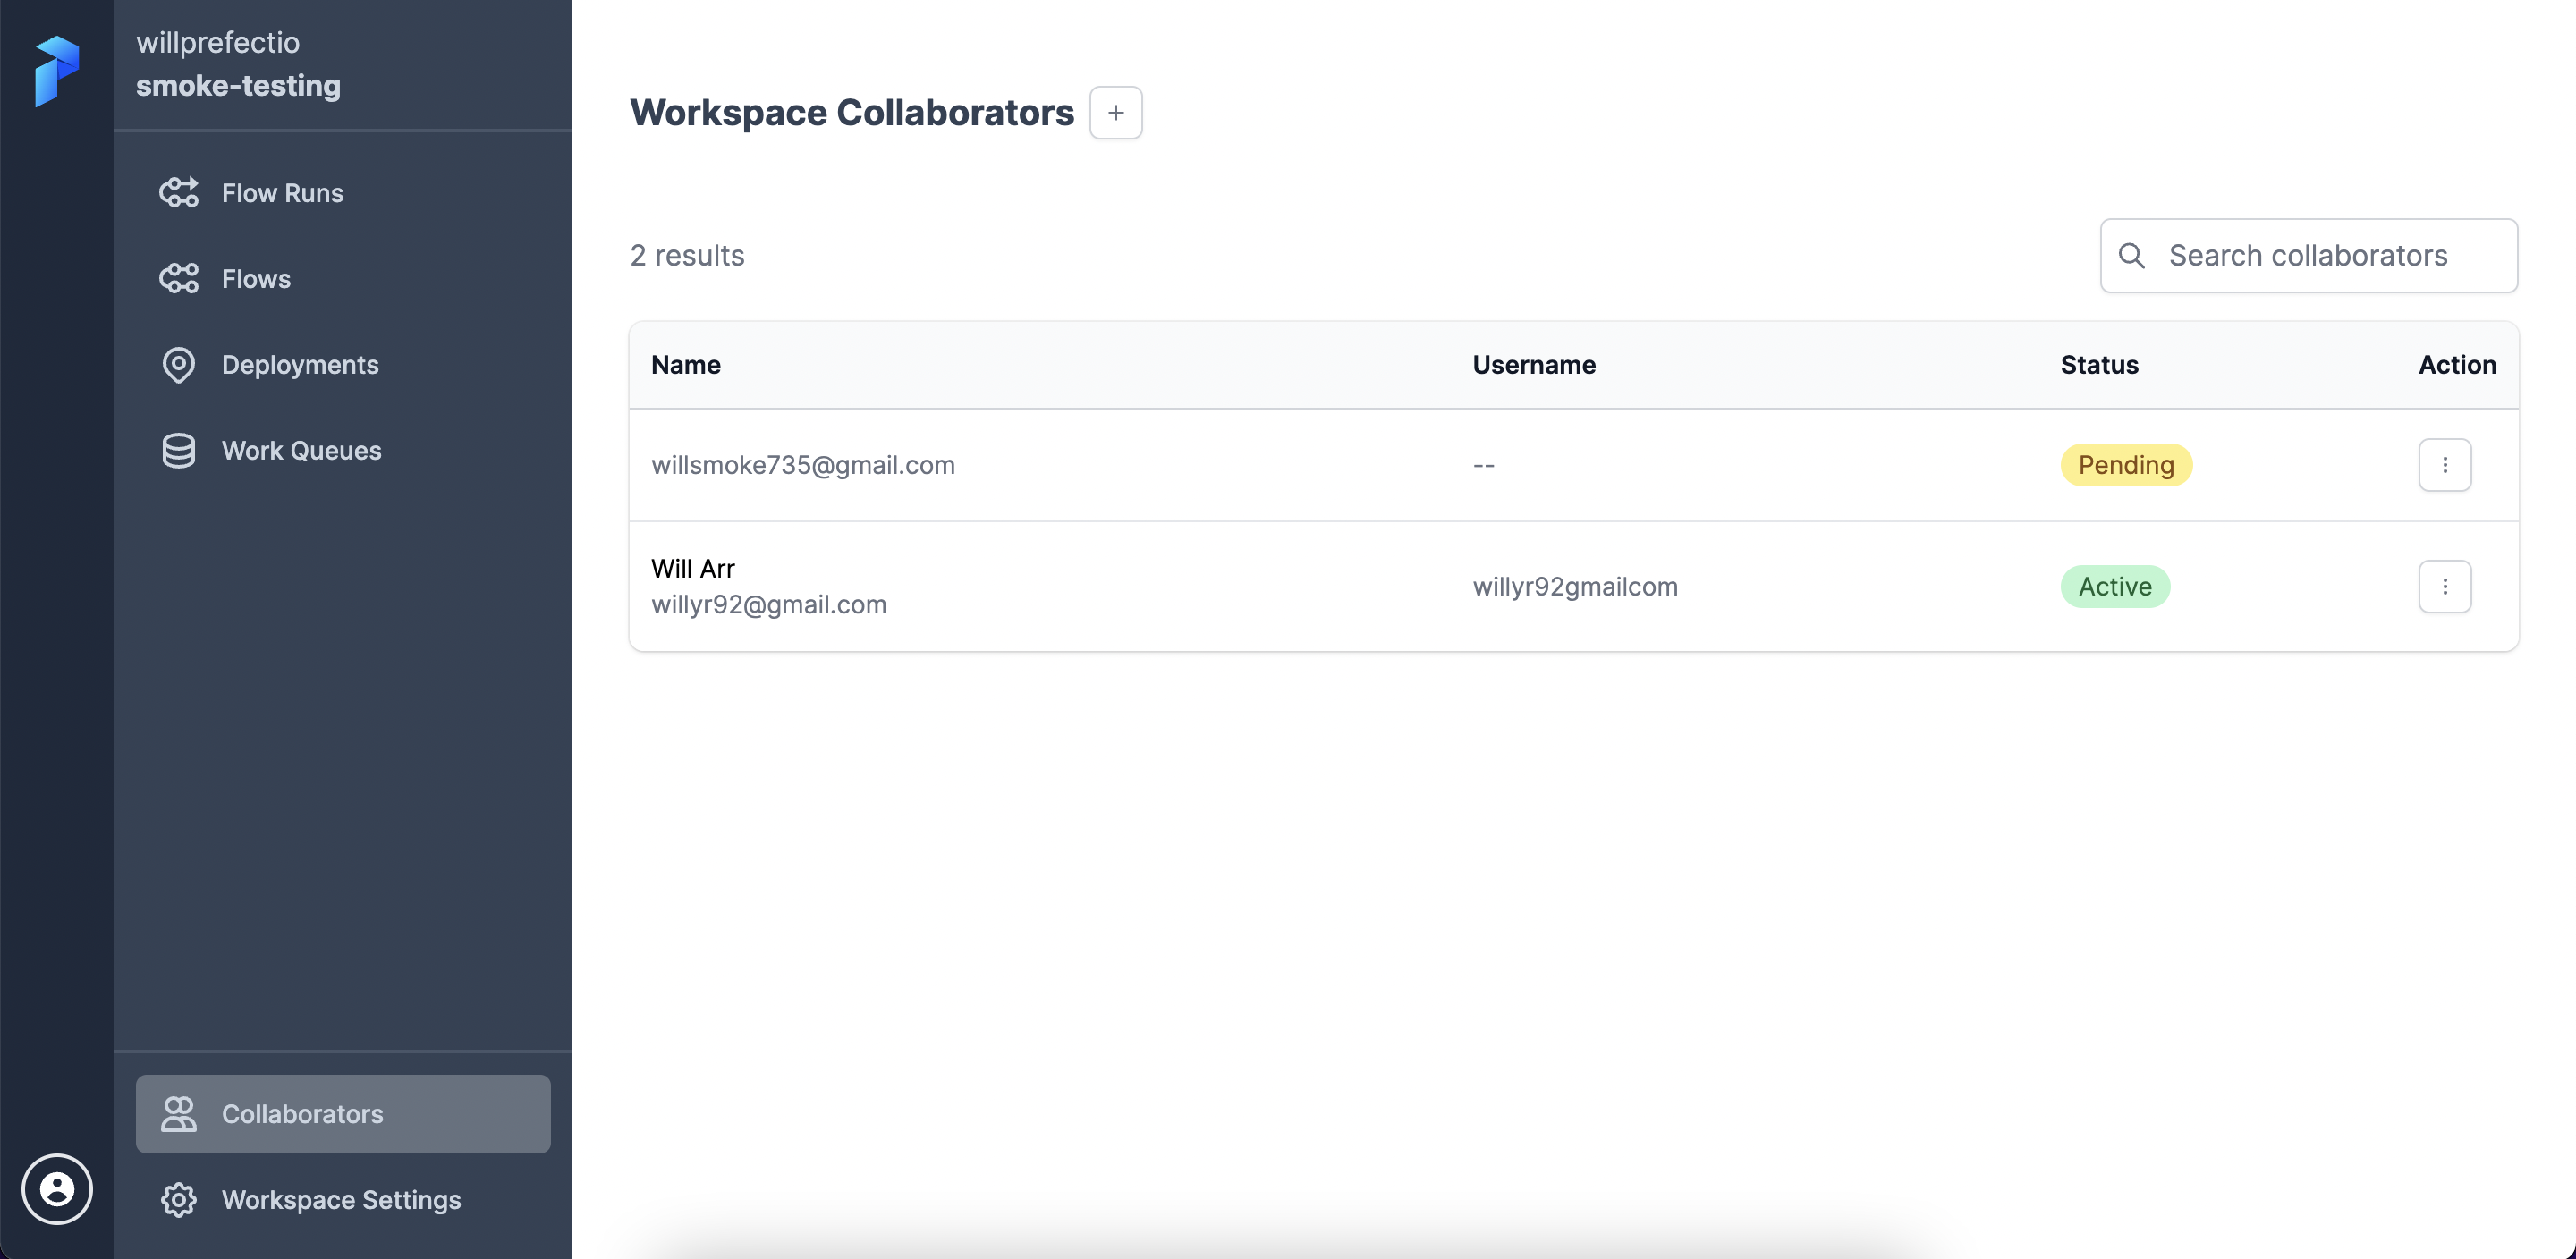Click the Name column header
This screenshot has width=2576, height=1259.
click(685, 365)
